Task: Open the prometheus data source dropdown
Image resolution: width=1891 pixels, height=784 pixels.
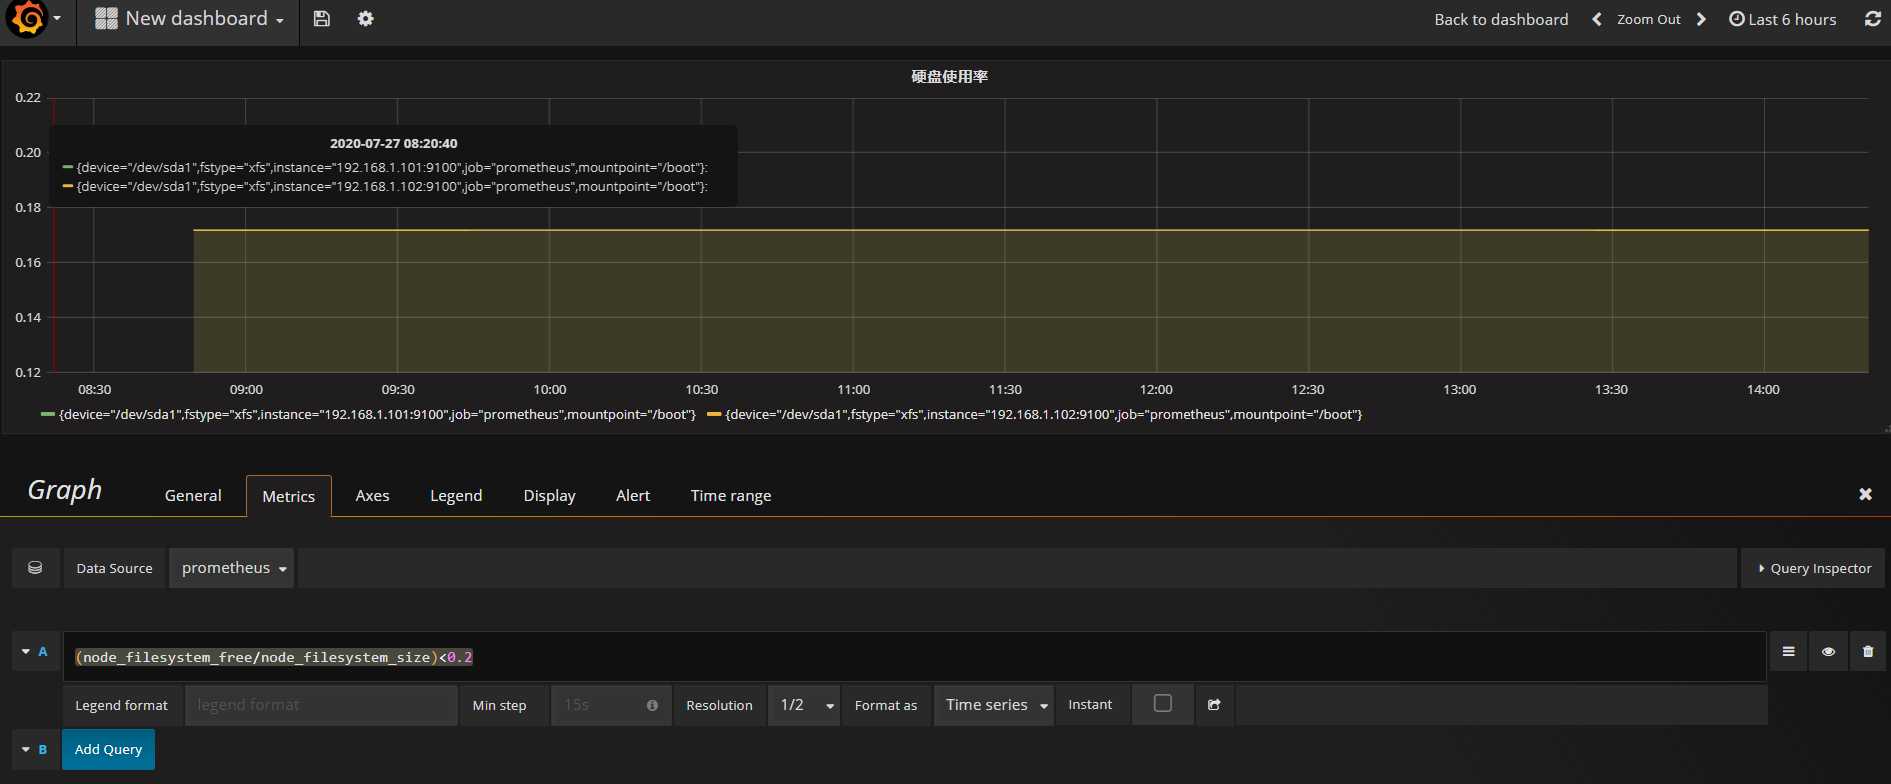Action: click(232, 568)
